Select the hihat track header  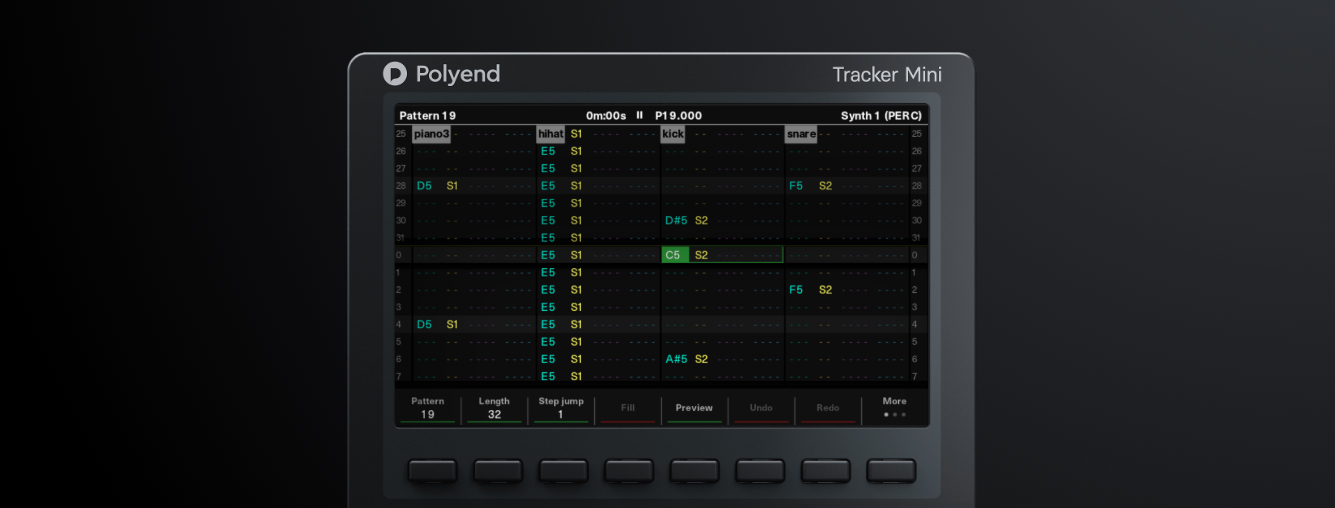click(550, 134)
